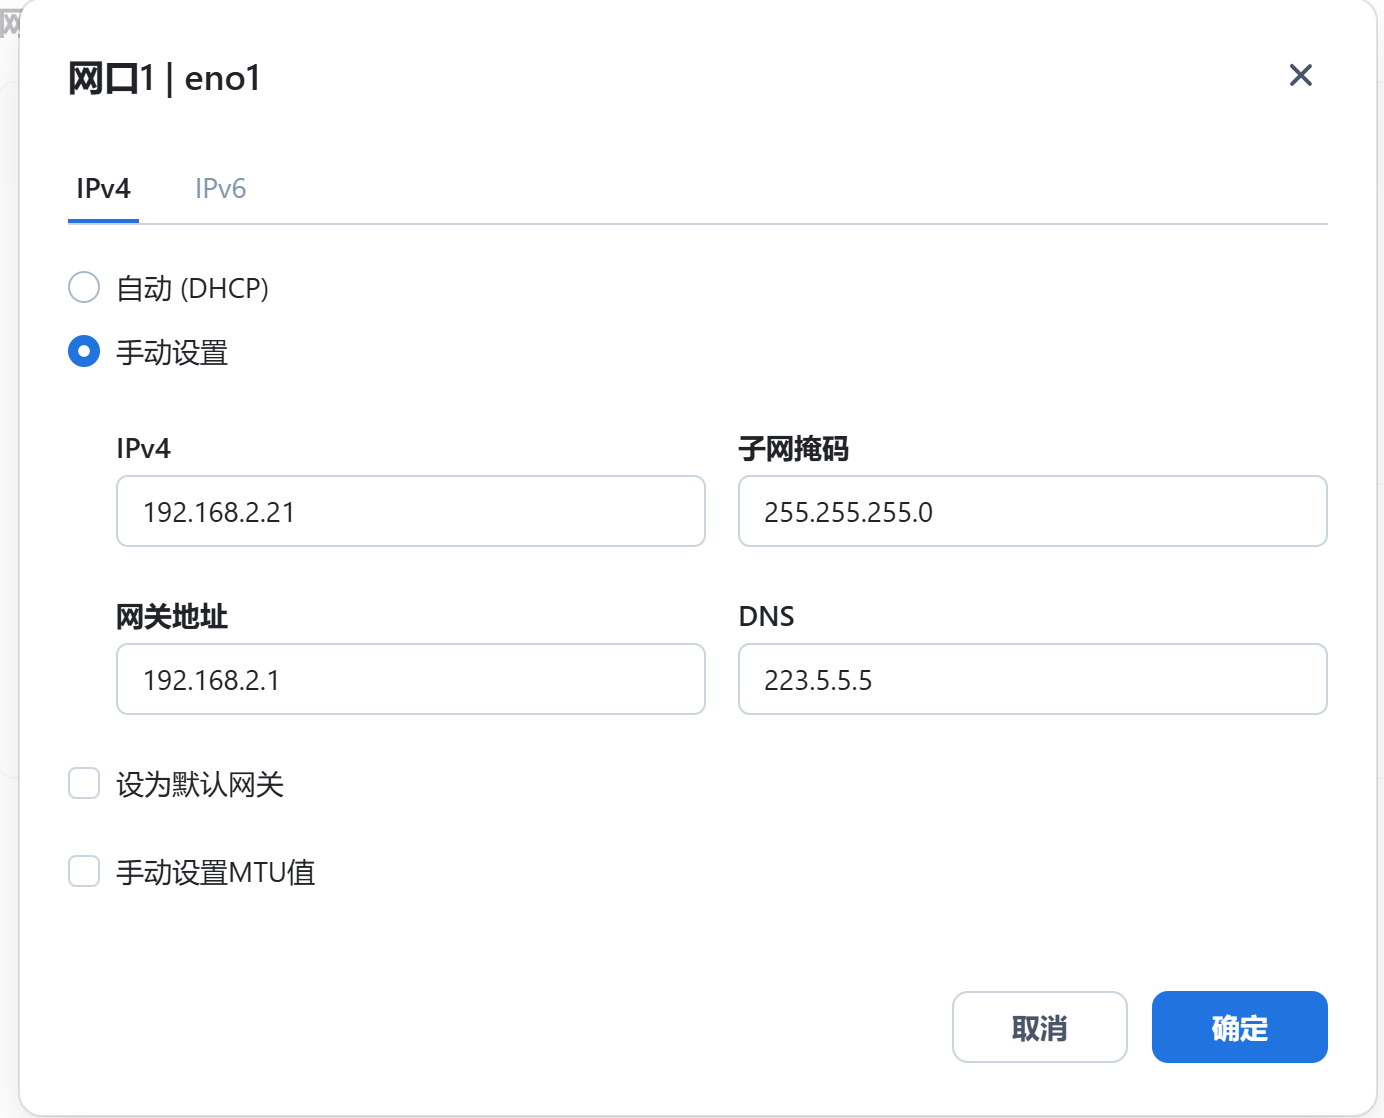The height and width of the screenshot is (1118, 1384).
Task: Click the 子网掩码 label
Action: tap(793, 449)
